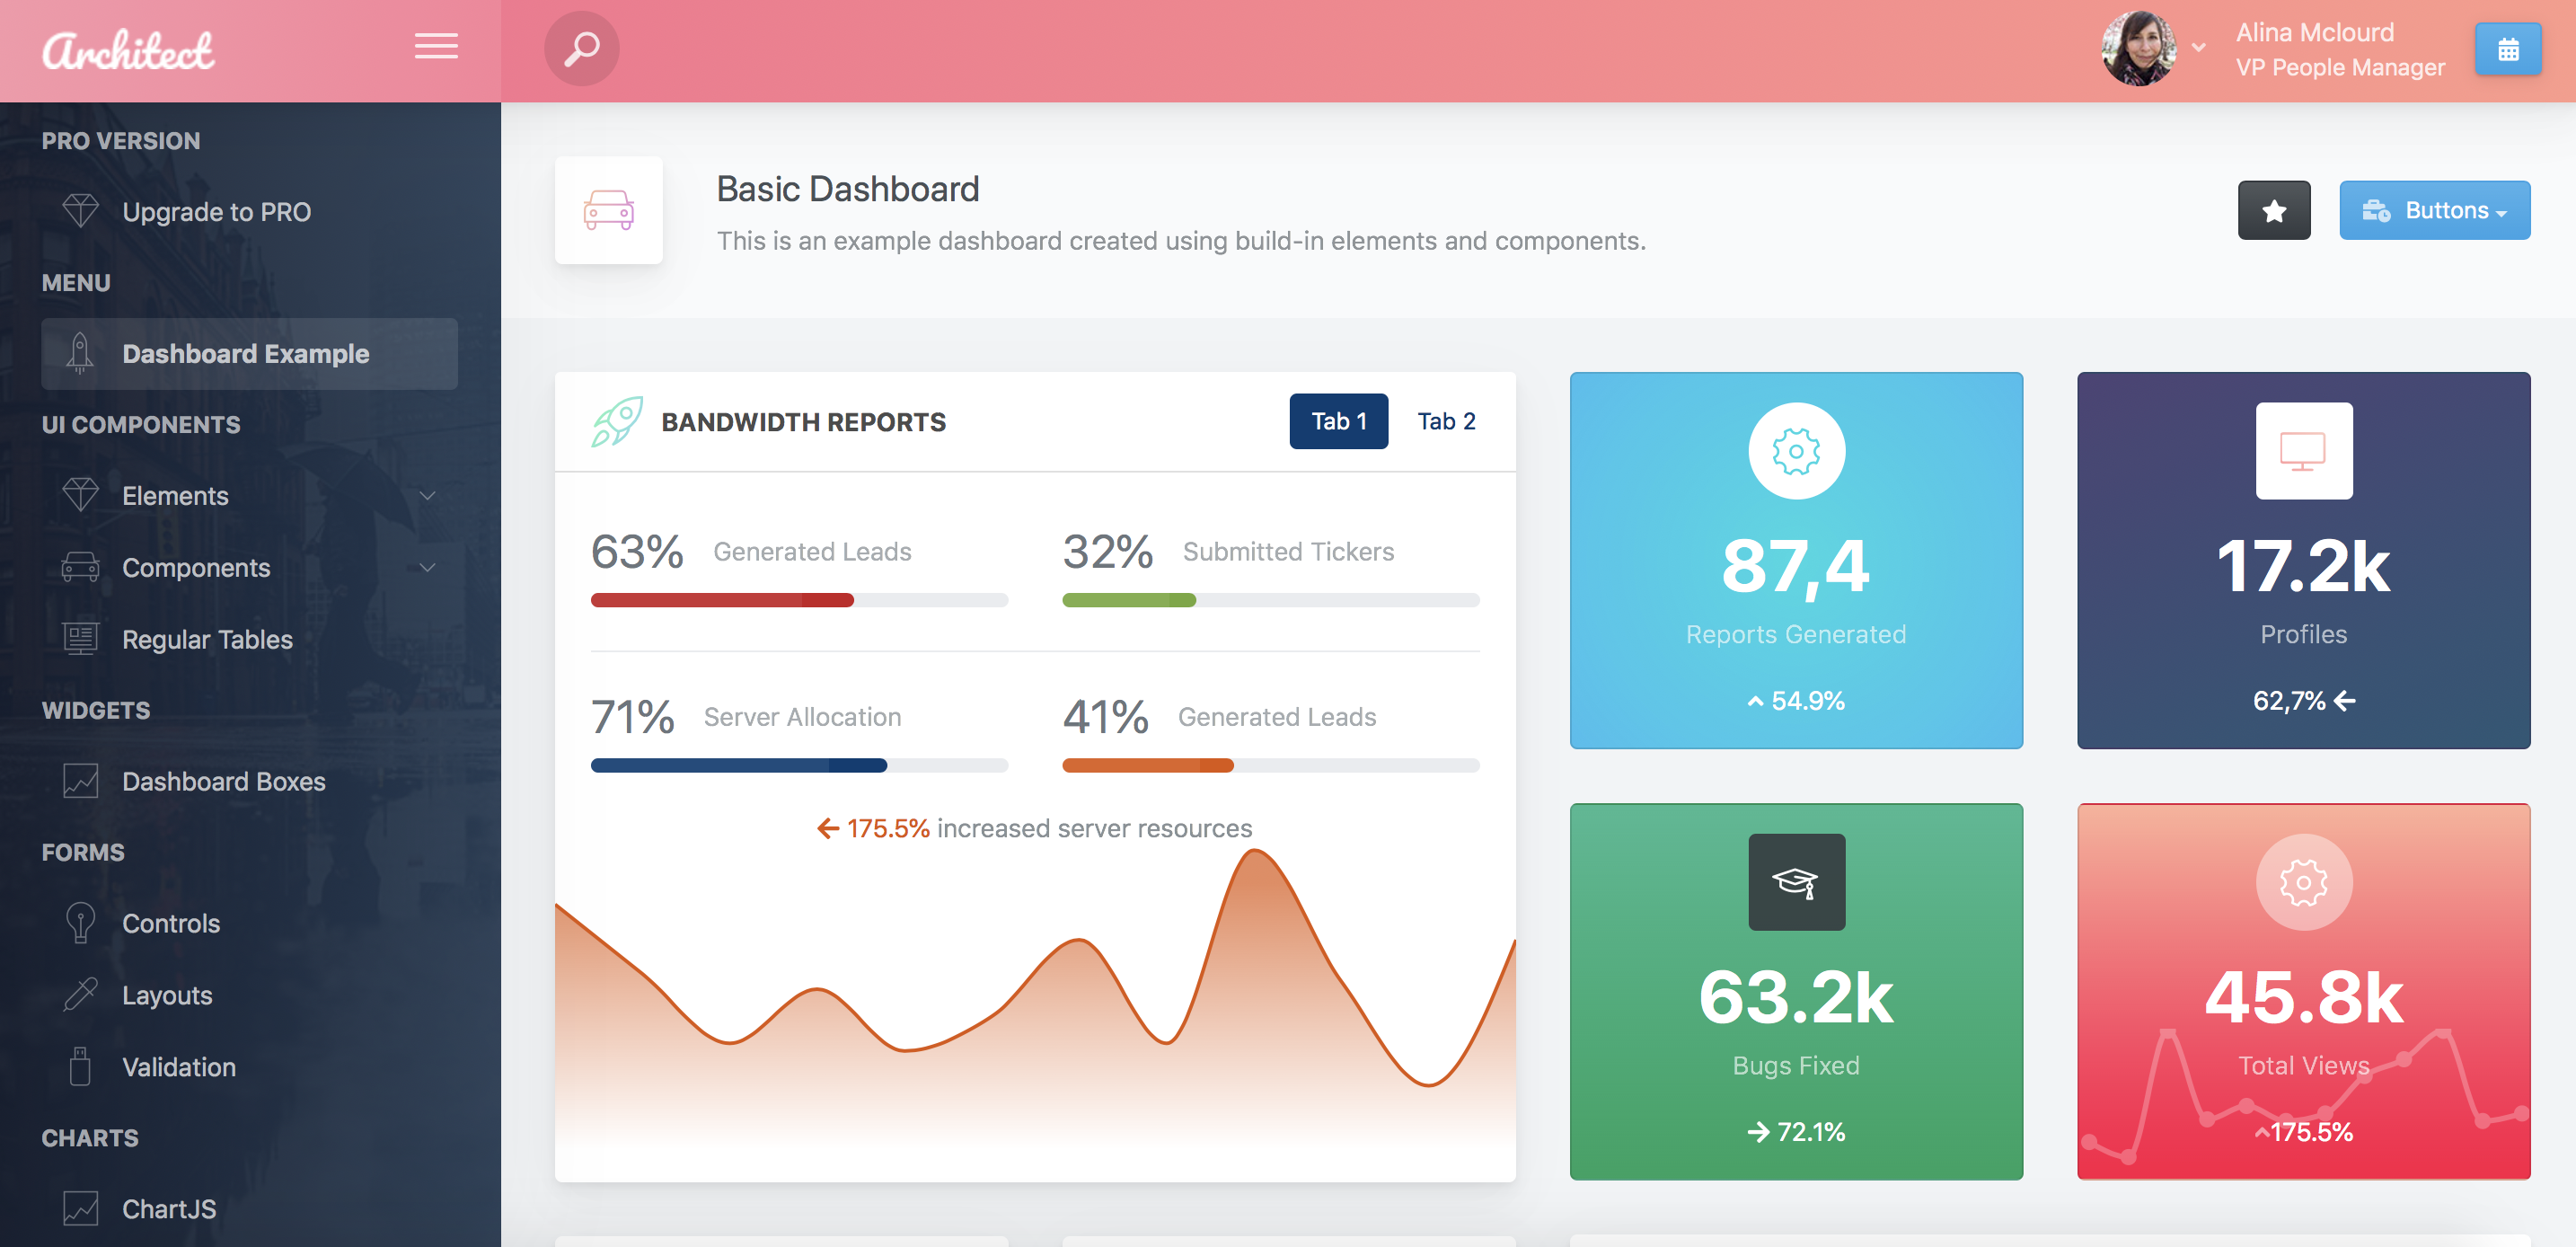This screenshot has height=1247, width=2576.
Task: Click the star button near Buttons dropdown
Action: [x=2275, y=210]
